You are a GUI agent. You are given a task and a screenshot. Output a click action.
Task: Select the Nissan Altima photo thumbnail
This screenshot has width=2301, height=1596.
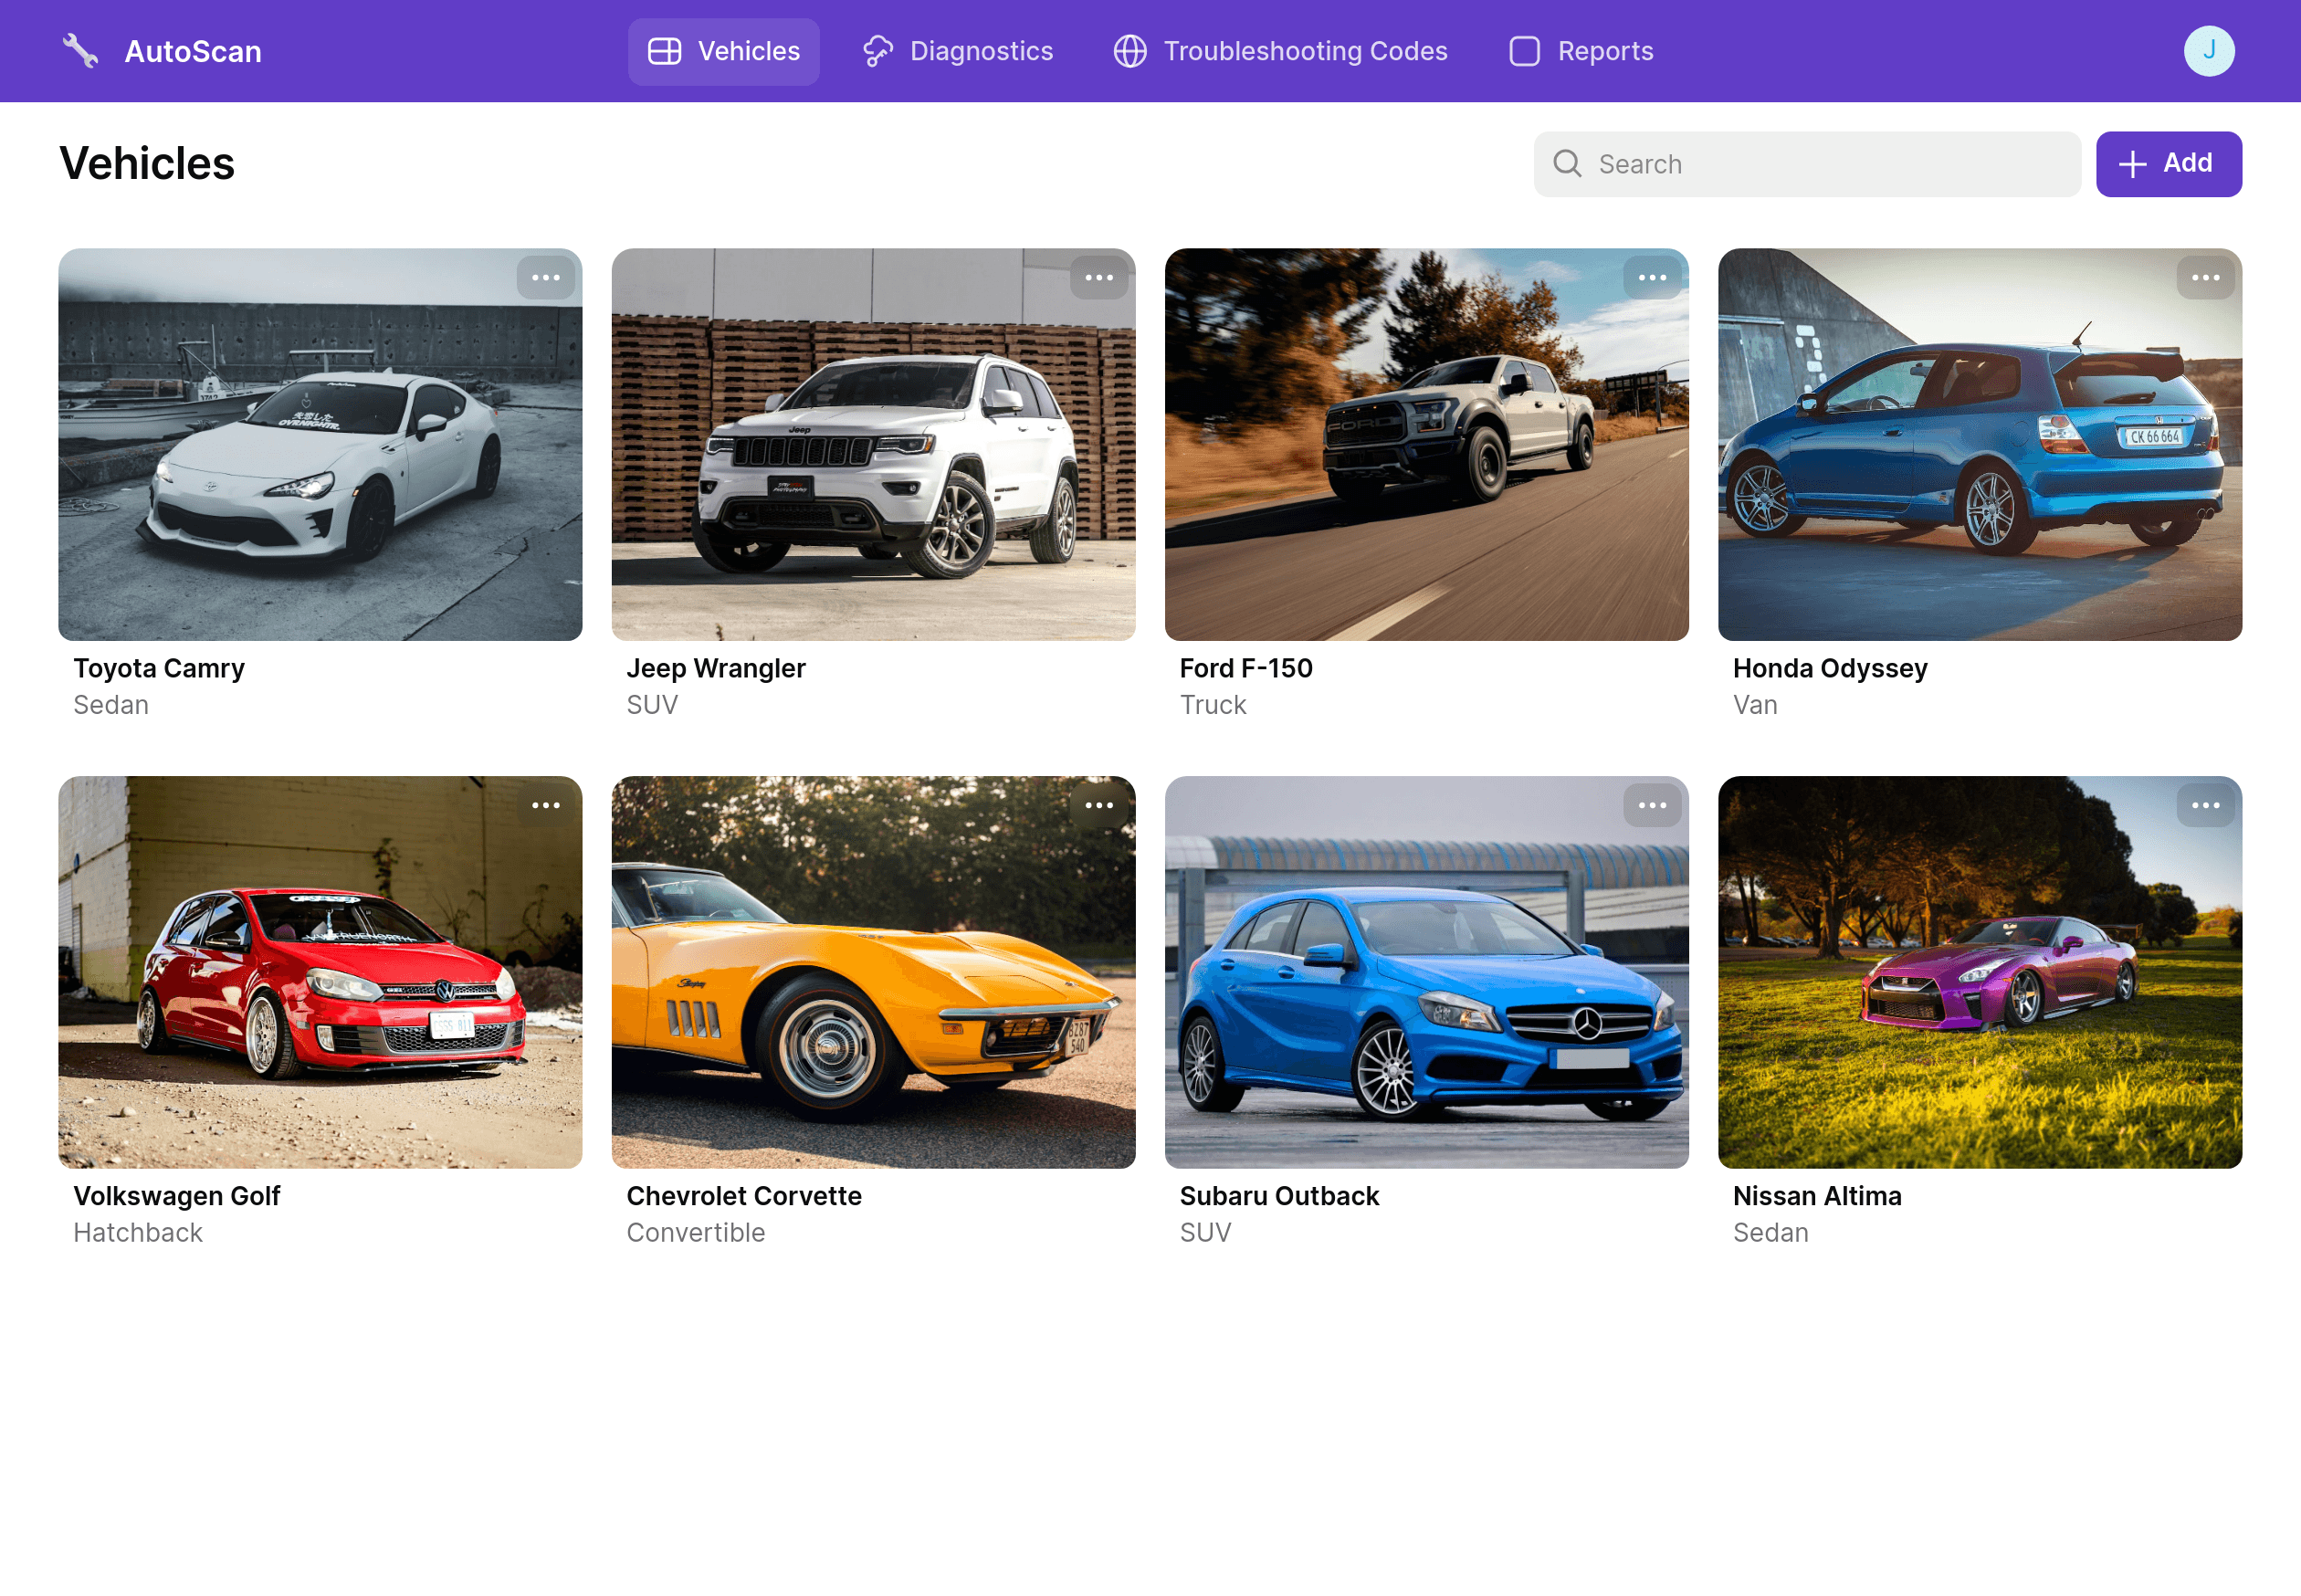point(1979,972)
